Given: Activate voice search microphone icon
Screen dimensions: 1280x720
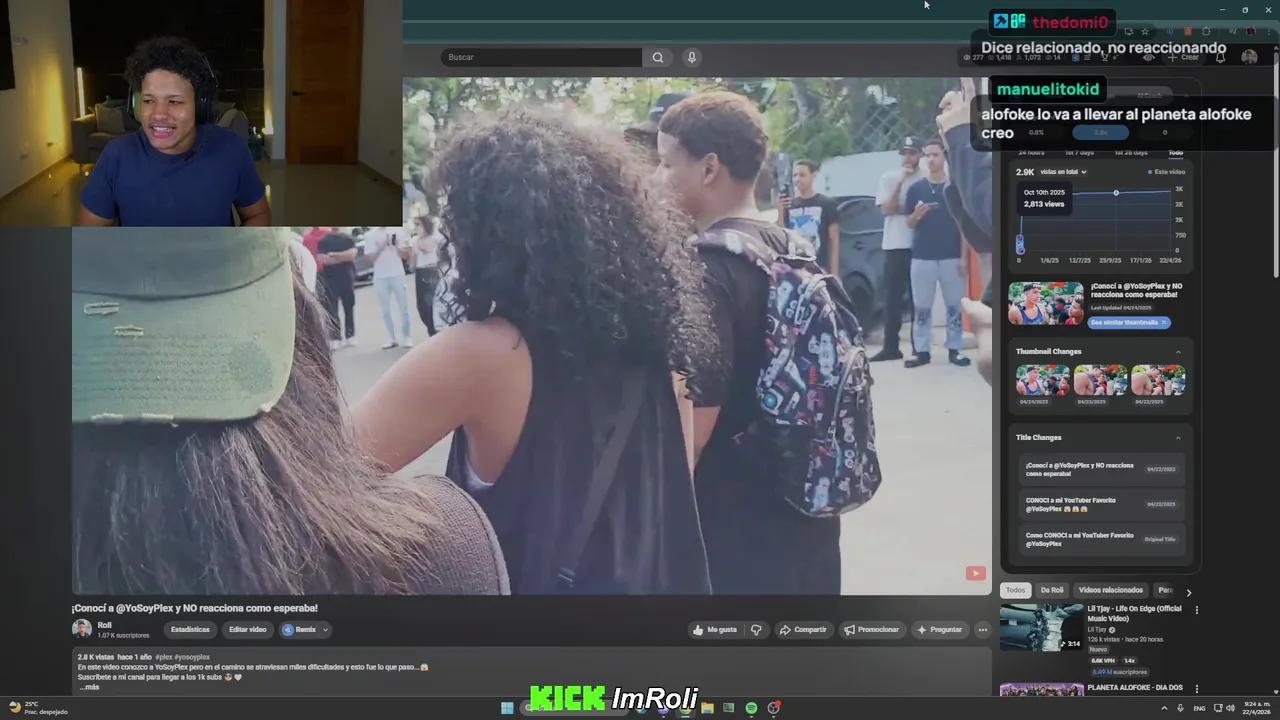Looking at the screenshot, I should (x=691, y=57).
